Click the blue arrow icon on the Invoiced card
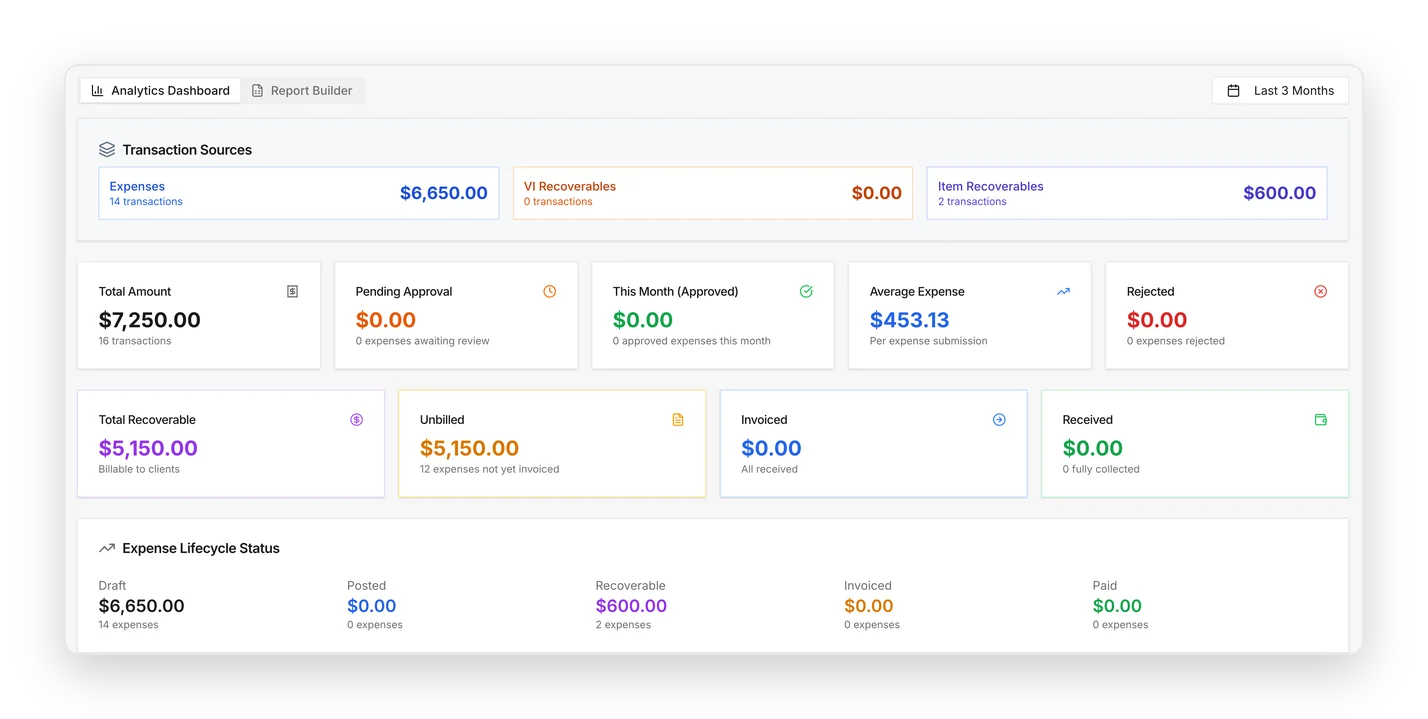The height and width of the screenshot is (719, 1428). (x=999, y=419)
